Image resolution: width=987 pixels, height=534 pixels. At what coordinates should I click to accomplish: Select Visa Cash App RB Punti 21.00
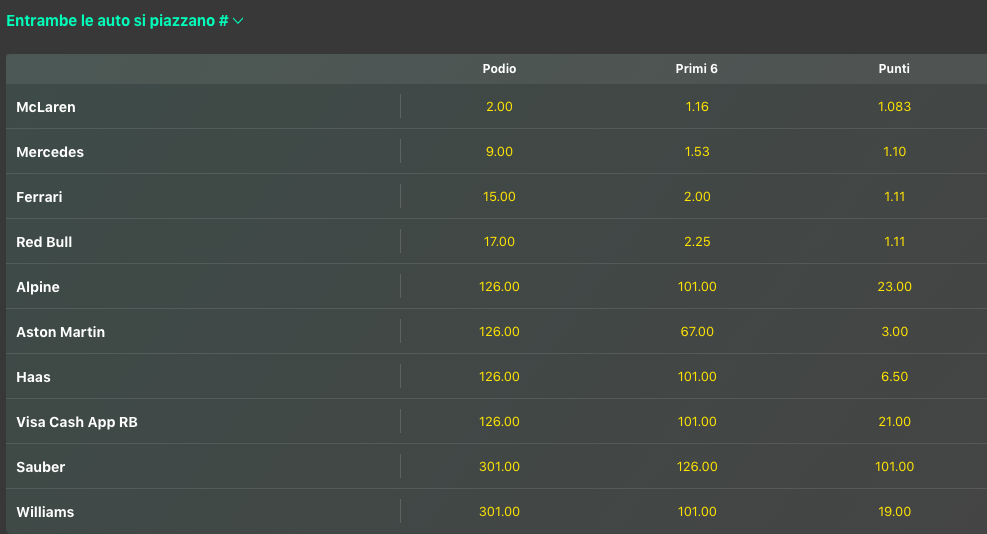pyautogui.click(x=894, y=422)
